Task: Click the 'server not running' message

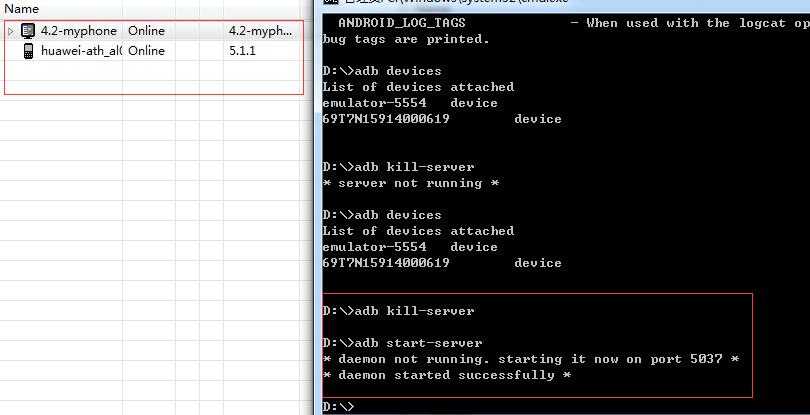Action: pos(411,183)
